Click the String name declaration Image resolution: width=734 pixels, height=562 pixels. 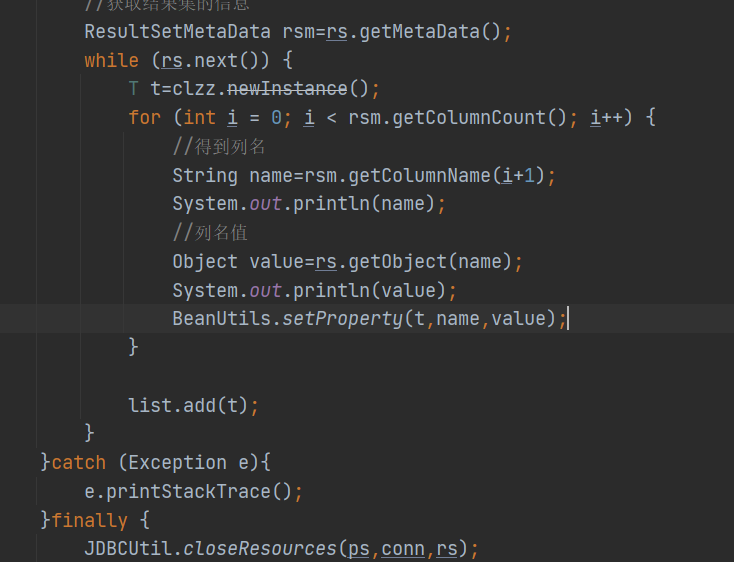coord(233,175)
